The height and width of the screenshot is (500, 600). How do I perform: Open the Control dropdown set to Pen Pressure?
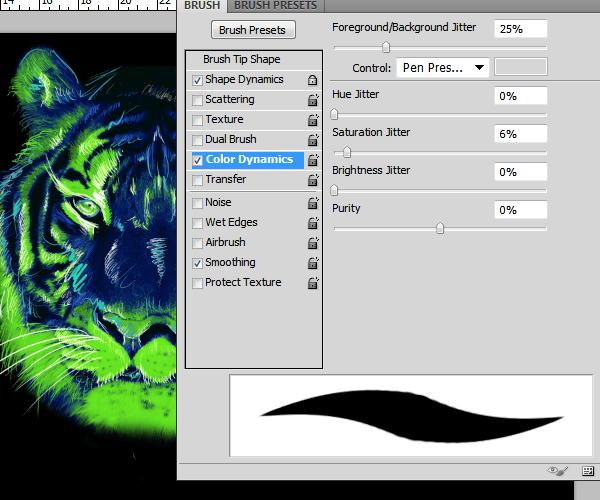point(443,68)
